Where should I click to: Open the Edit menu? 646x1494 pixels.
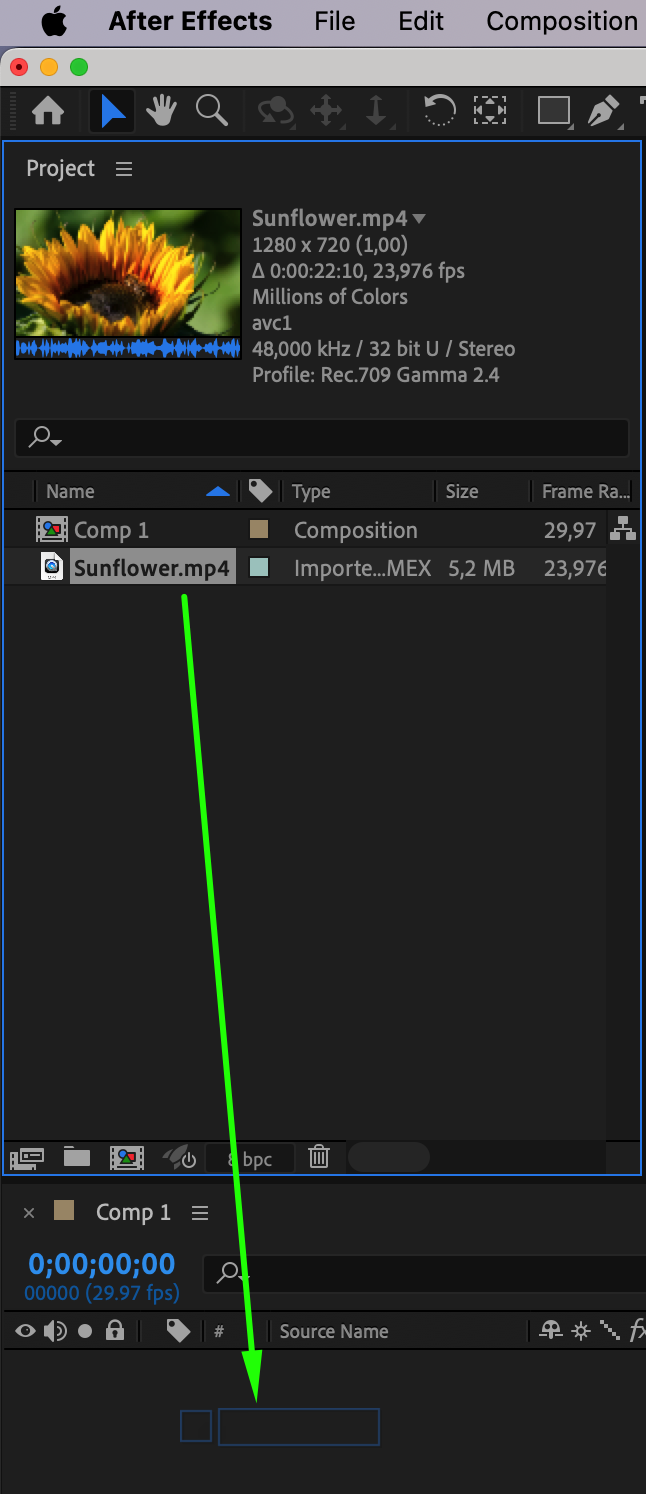pos(421,21)
